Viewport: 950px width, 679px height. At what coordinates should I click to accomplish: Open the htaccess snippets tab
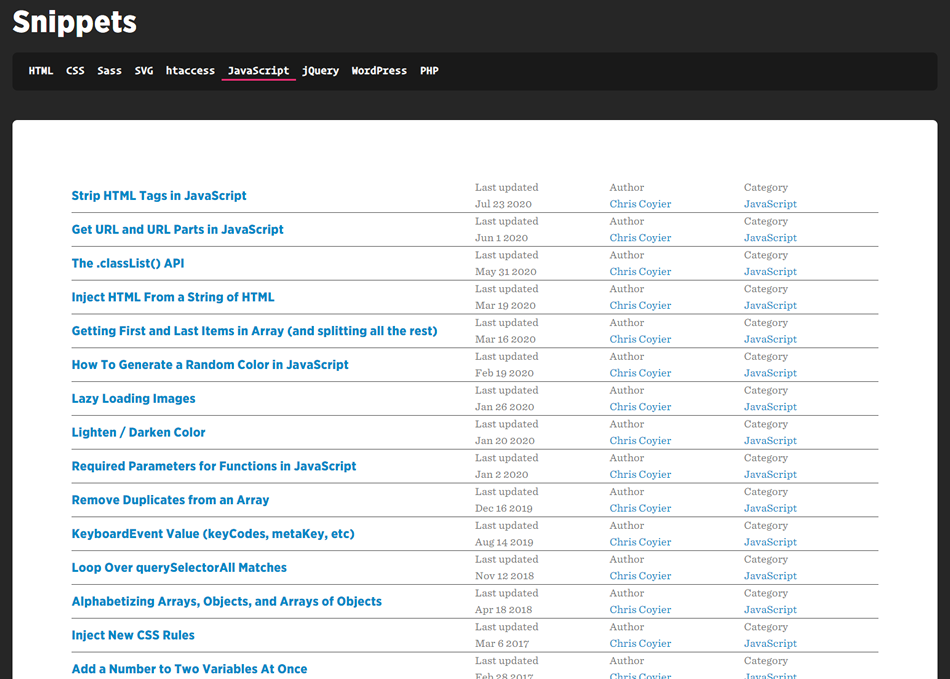point(190,71)
